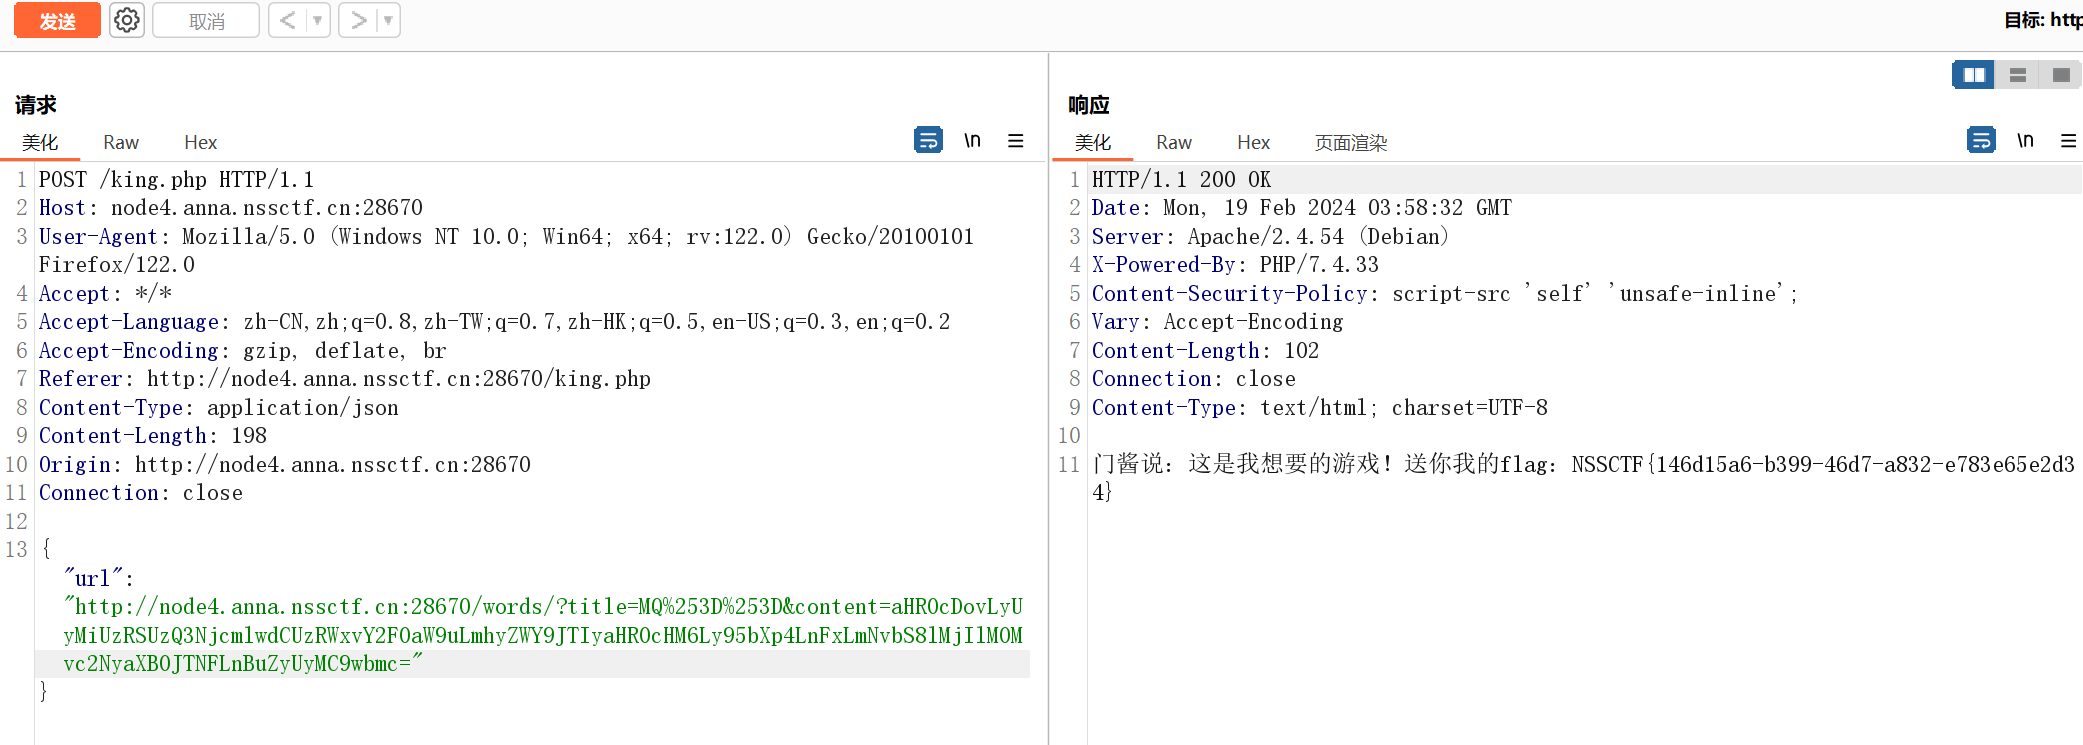Click the Accept-Language header line

[495, 321]
